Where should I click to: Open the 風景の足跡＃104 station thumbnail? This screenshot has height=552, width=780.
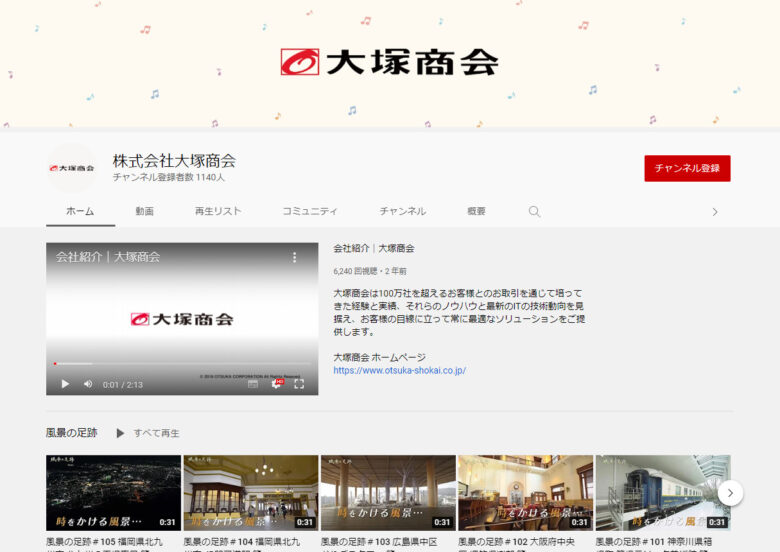(251, 493)
